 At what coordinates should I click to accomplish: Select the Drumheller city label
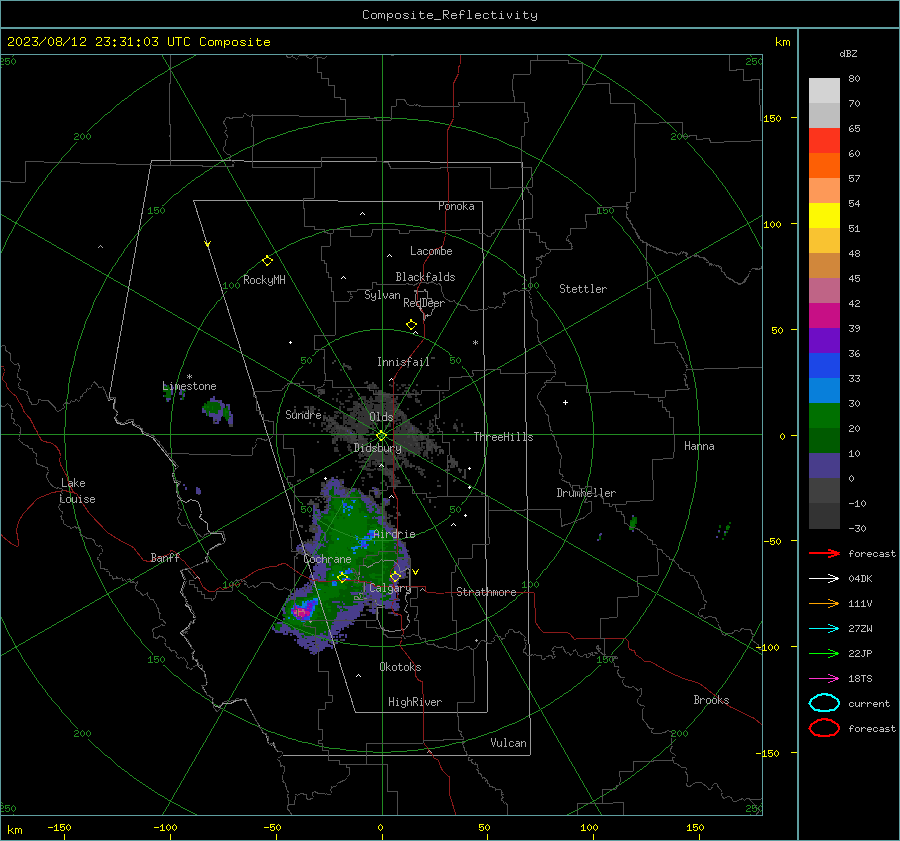(x=586, y=493)
